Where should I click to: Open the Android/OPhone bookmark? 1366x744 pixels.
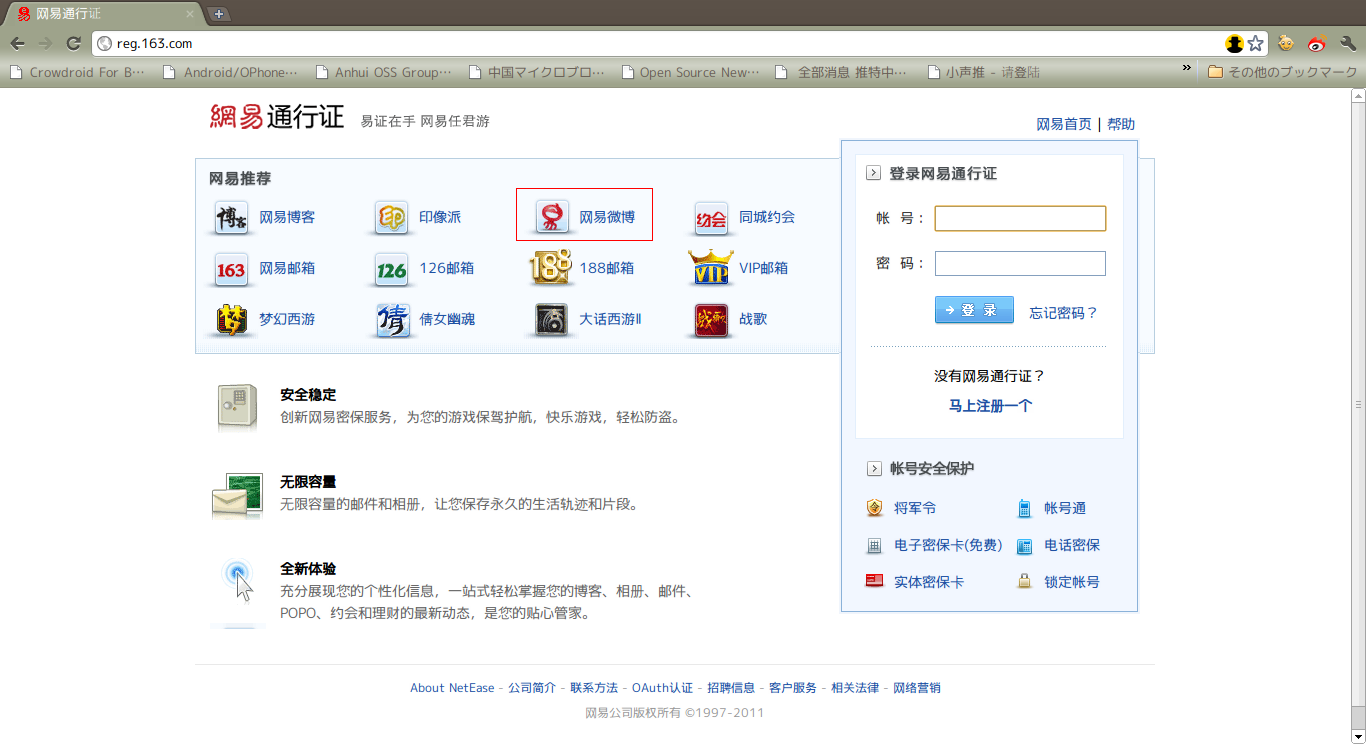(231, 72)
